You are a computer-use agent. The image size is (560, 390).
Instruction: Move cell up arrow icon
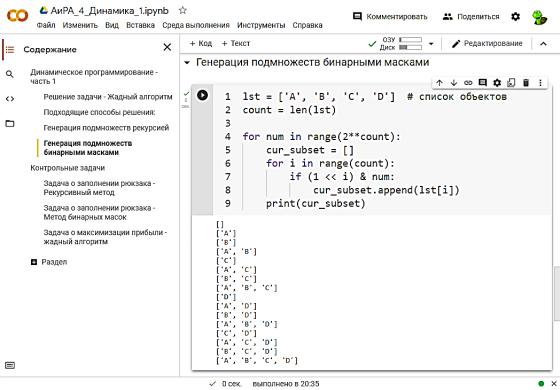[x=439, y=83]
